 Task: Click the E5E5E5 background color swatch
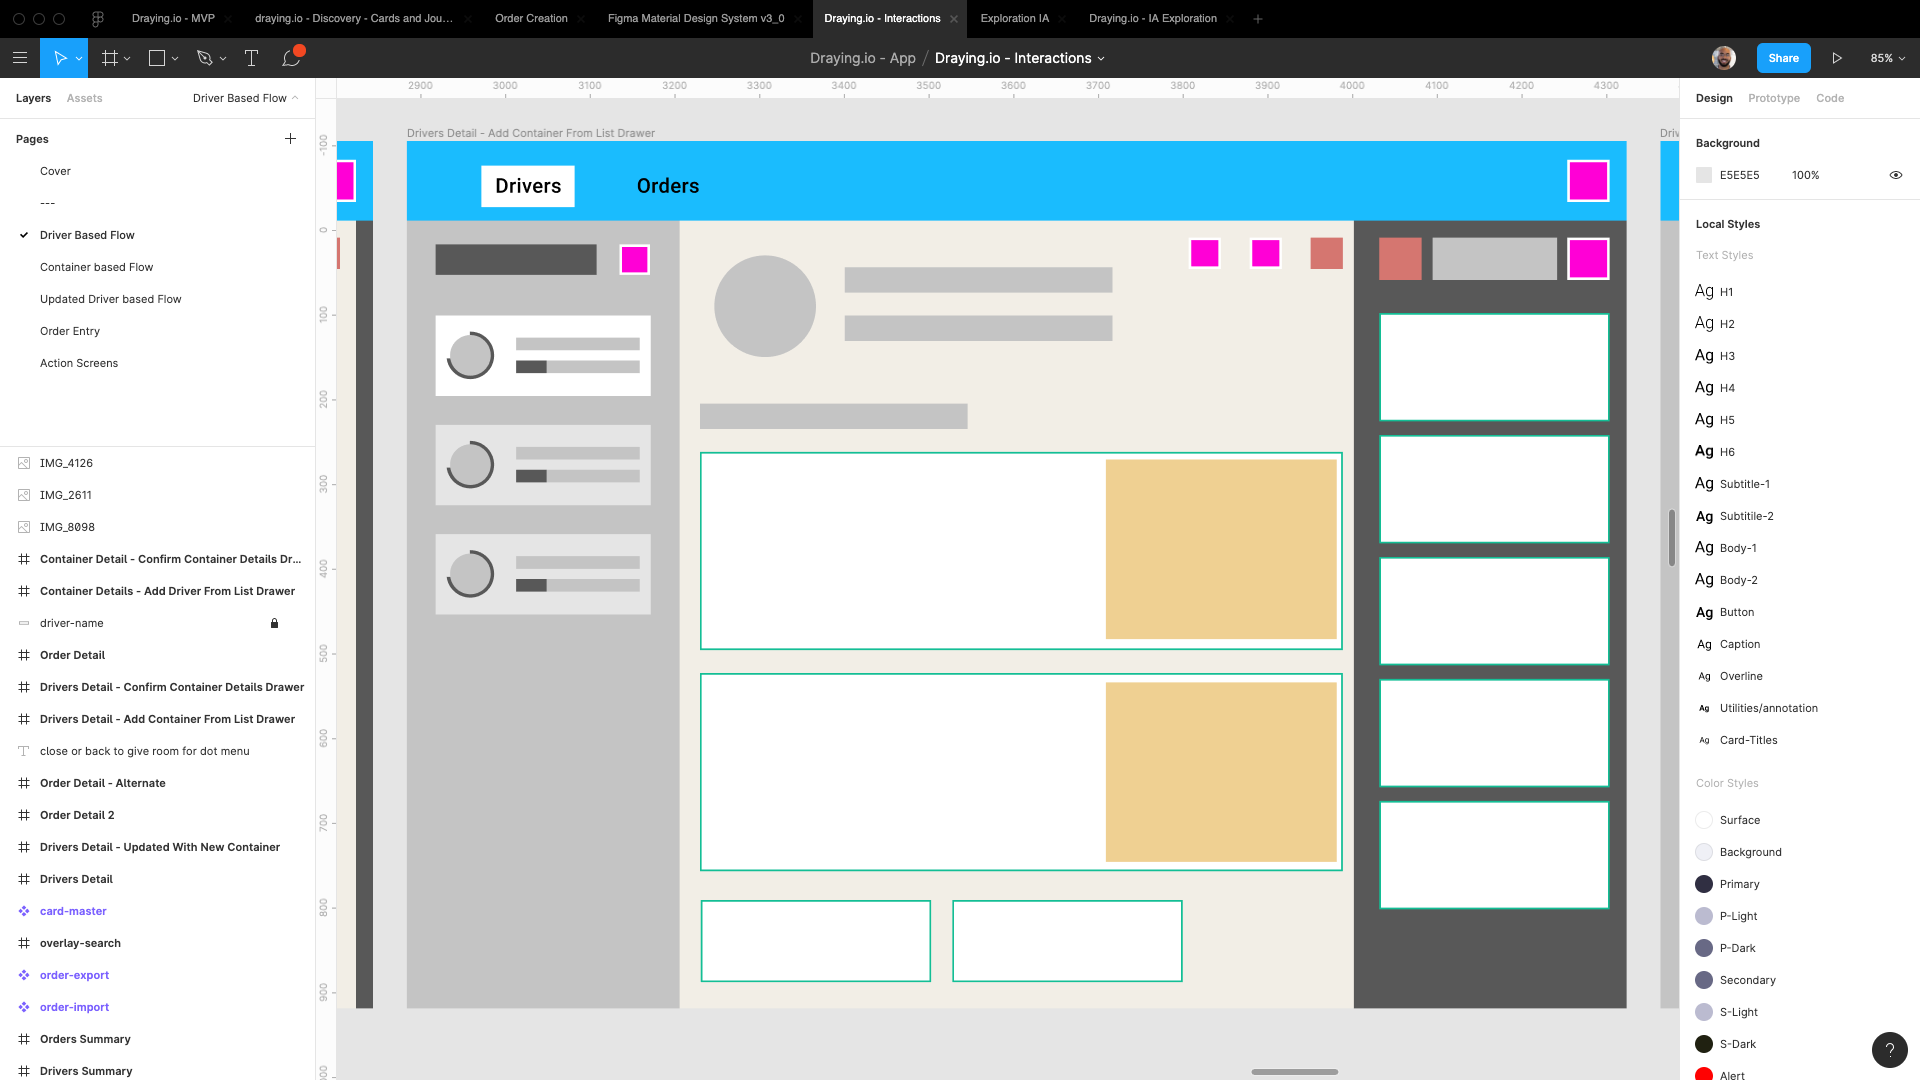click(1704, 175)
